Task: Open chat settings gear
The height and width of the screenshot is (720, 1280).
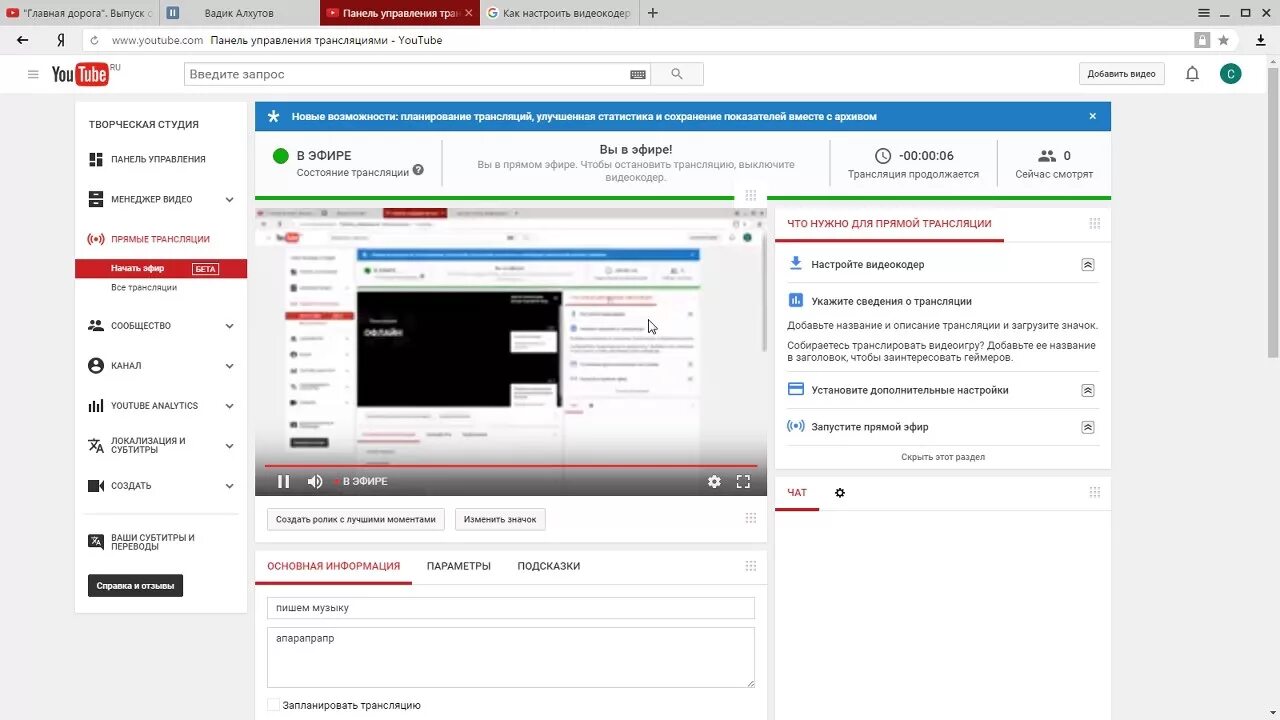Action: (x=840, y=493)
